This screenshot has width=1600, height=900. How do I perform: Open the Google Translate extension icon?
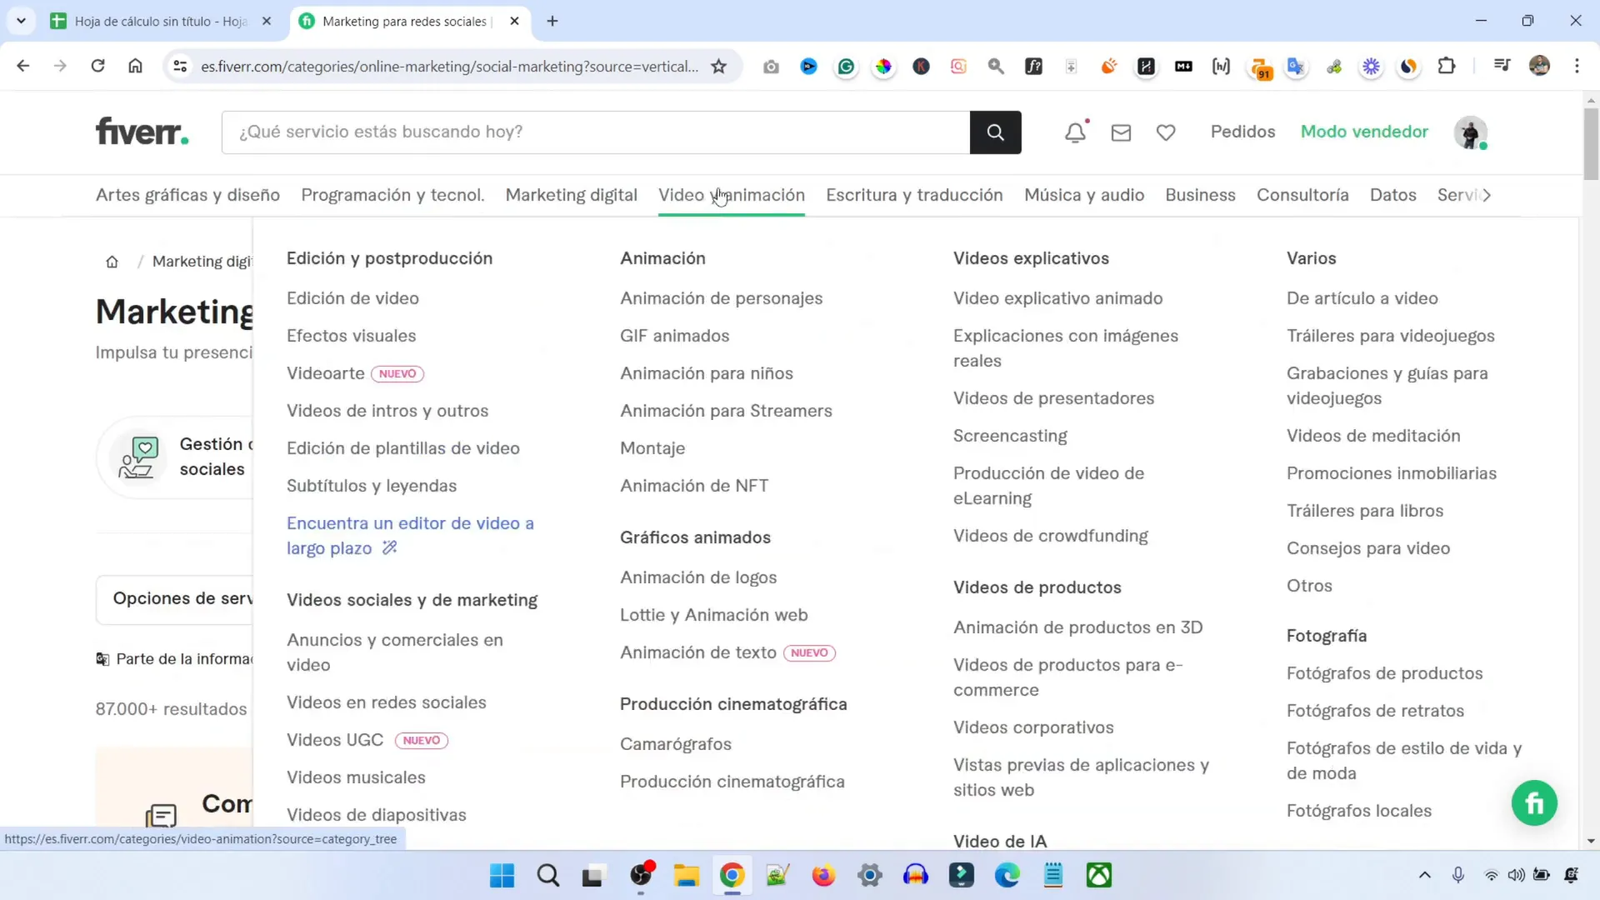coord(1294,66)
